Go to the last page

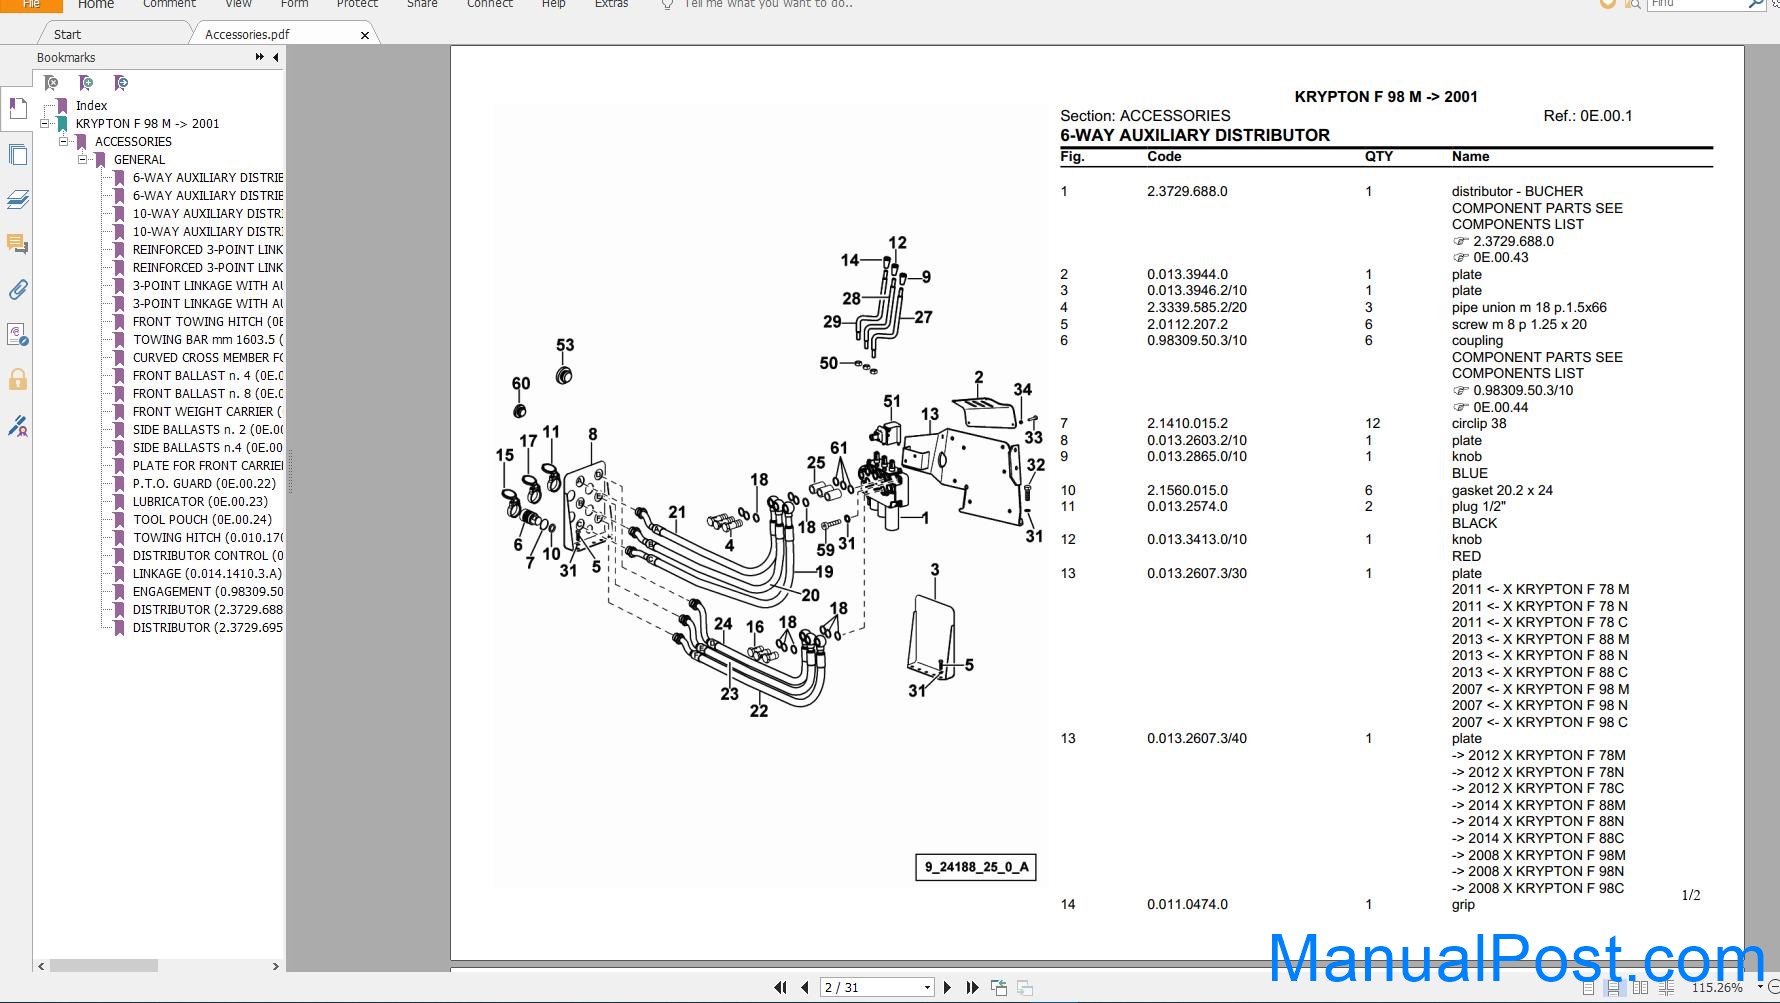point(972,987)
